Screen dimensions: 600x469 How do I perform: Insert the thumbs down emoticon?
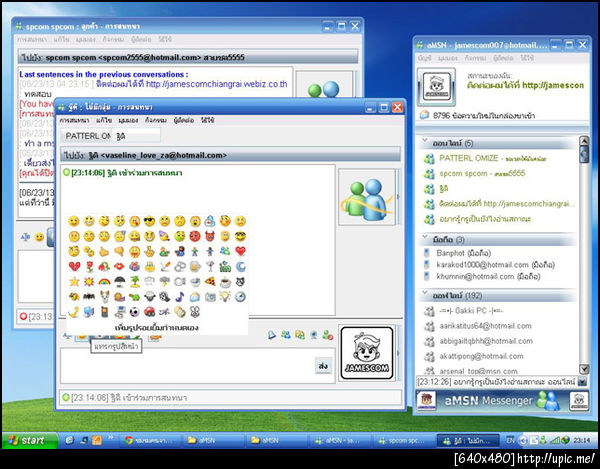[x=119, y=251]
